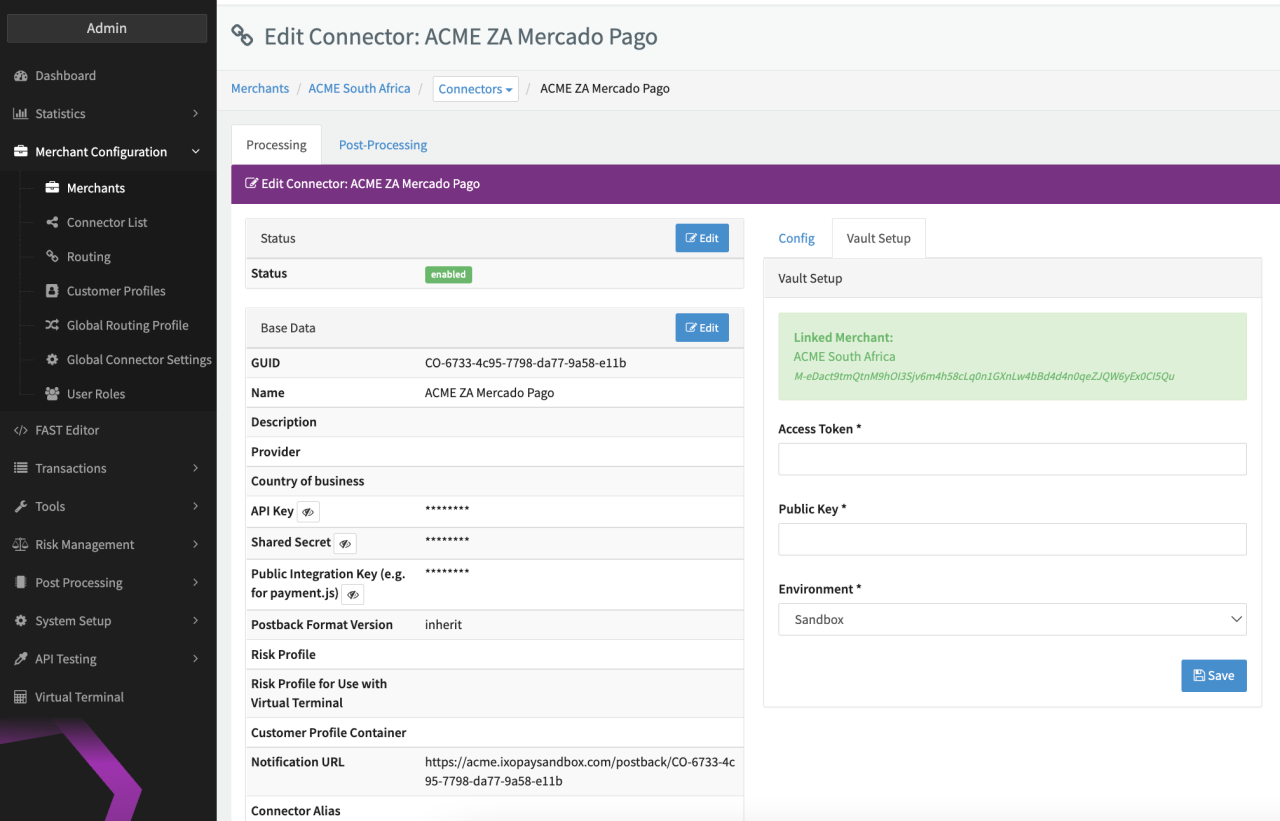The image size is (1280, 821).
Task: Click the Dashboard icon in sidebar
Action: pos(20,76)
